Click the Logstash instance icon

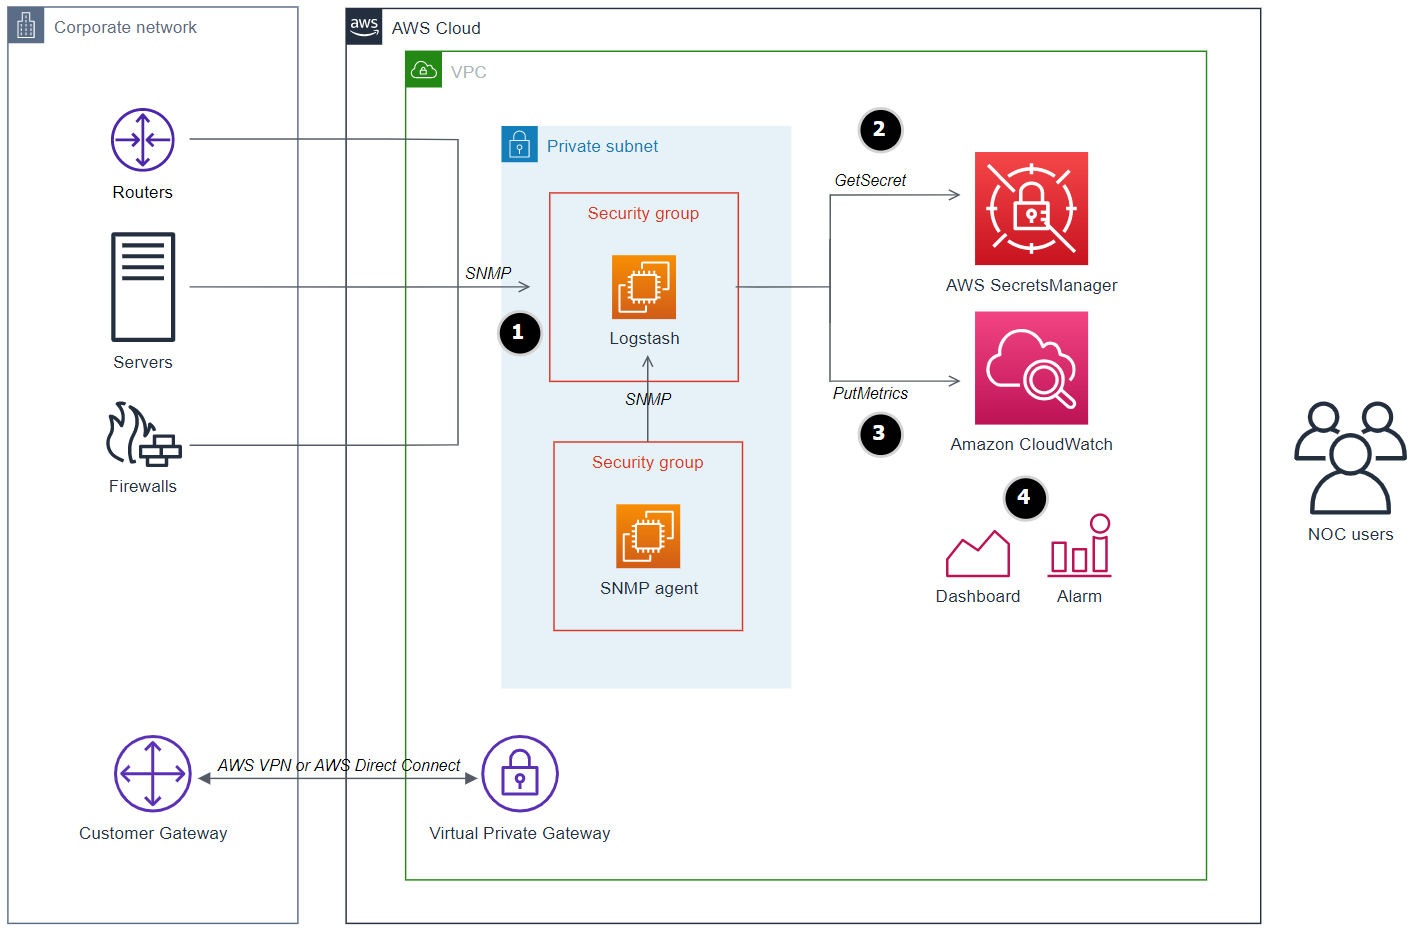[644, 286]
